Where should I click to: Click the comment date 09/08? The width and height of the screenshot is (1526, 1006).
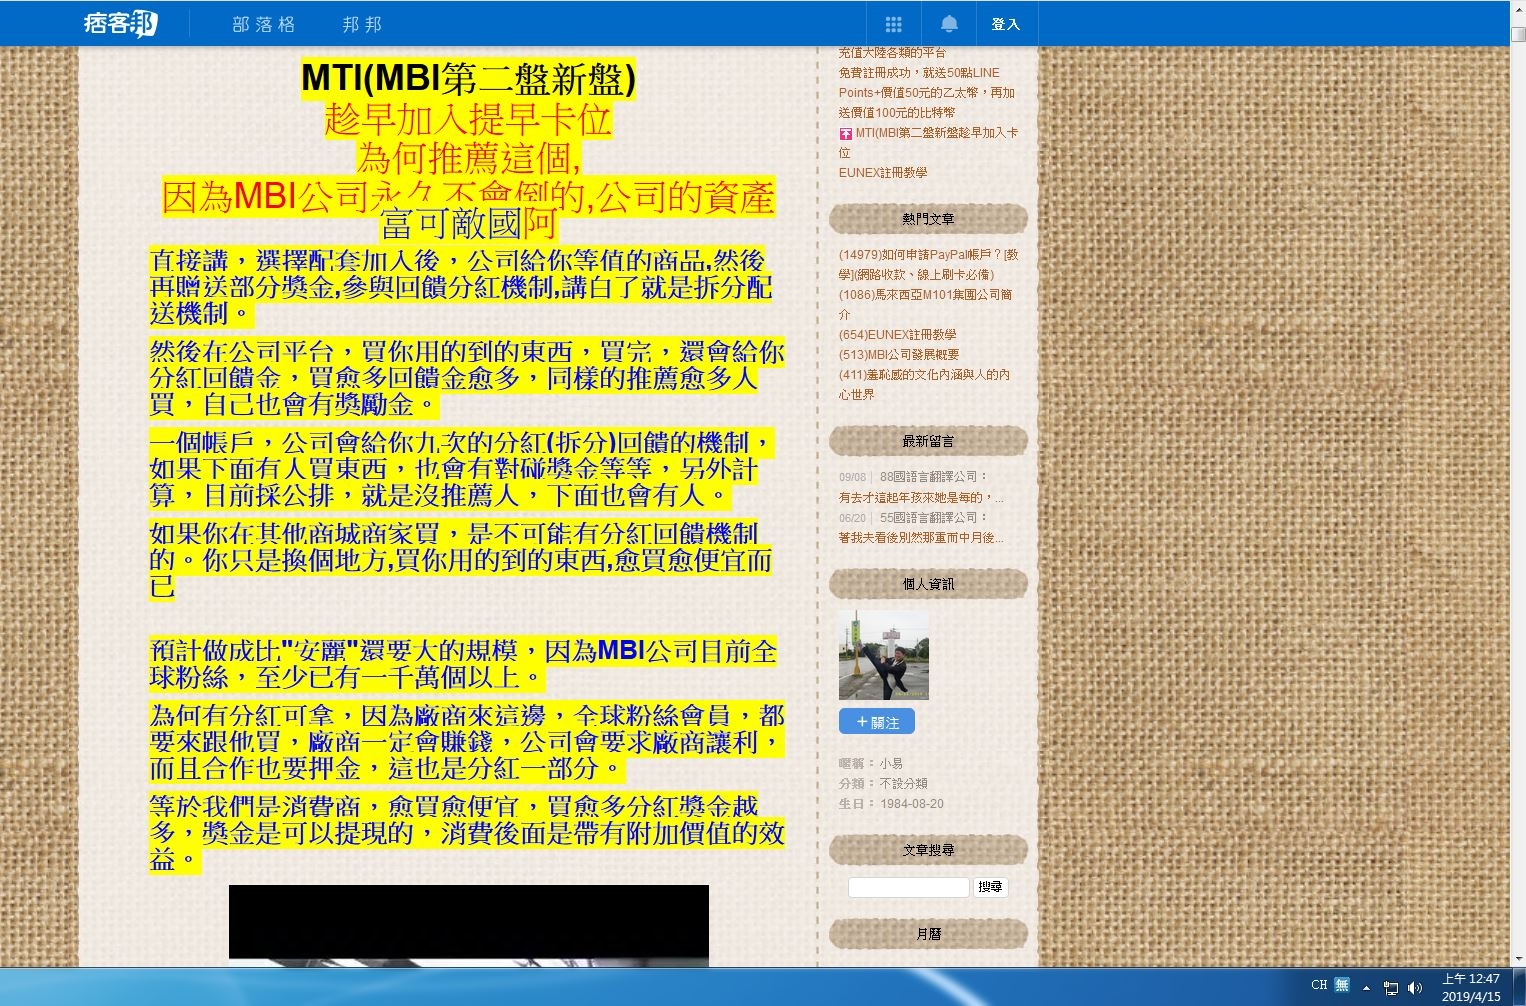coord(853,478)
